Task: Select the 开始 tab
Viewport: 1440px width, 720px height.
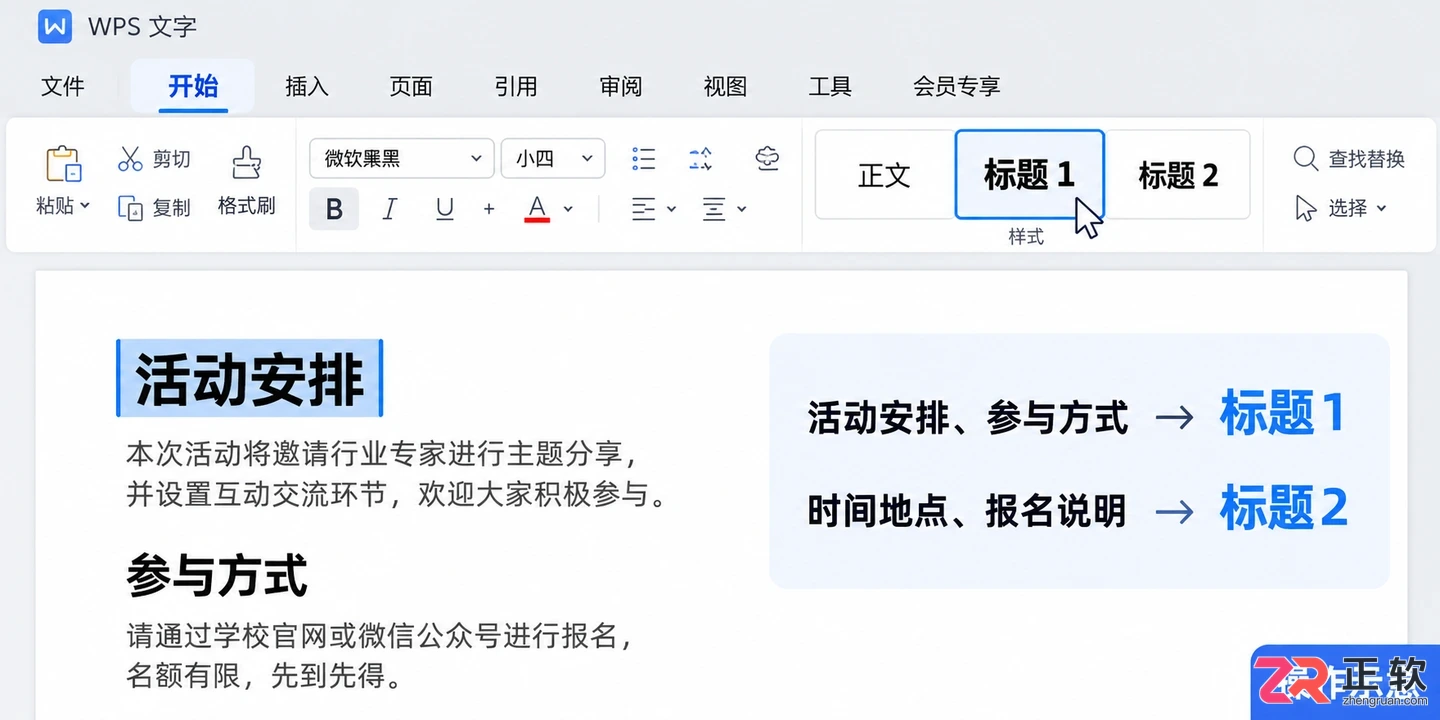Action: coord(193,86)
